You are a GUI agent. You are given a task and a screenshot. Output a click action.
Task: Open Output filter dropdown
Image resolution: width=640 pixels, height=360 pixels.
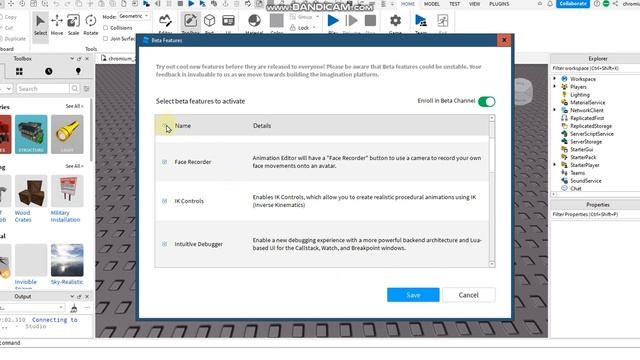[32, 308]
